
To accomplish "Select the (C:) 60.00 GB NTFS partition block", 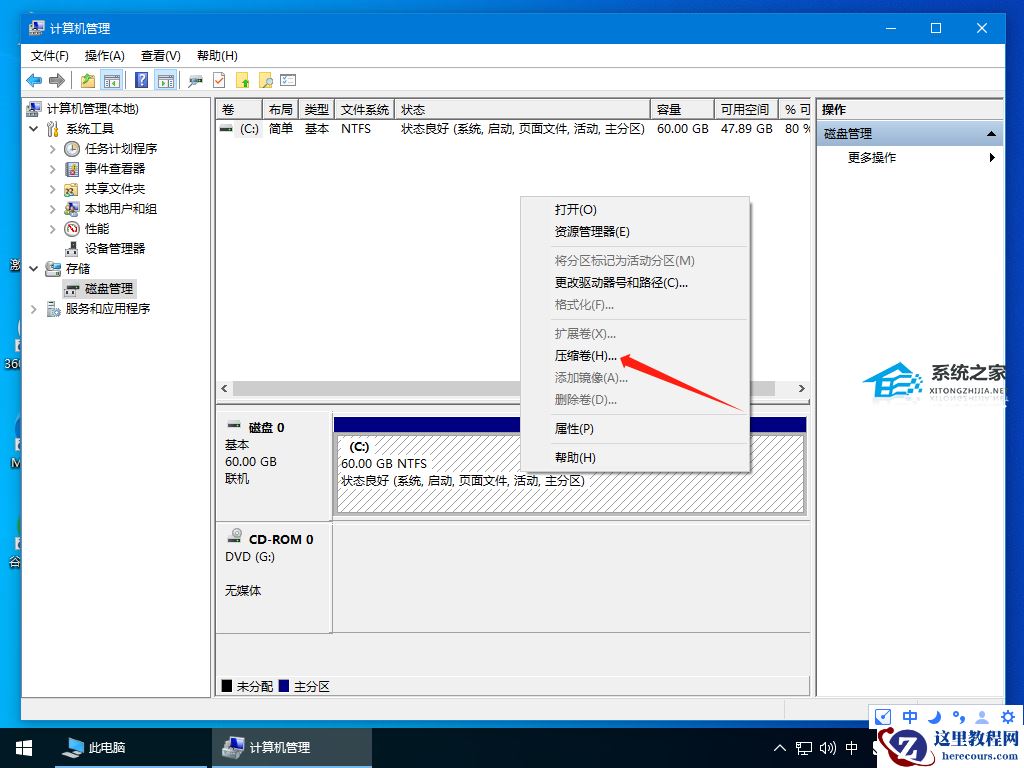I will pyautogui.click(x=570, y=473).
